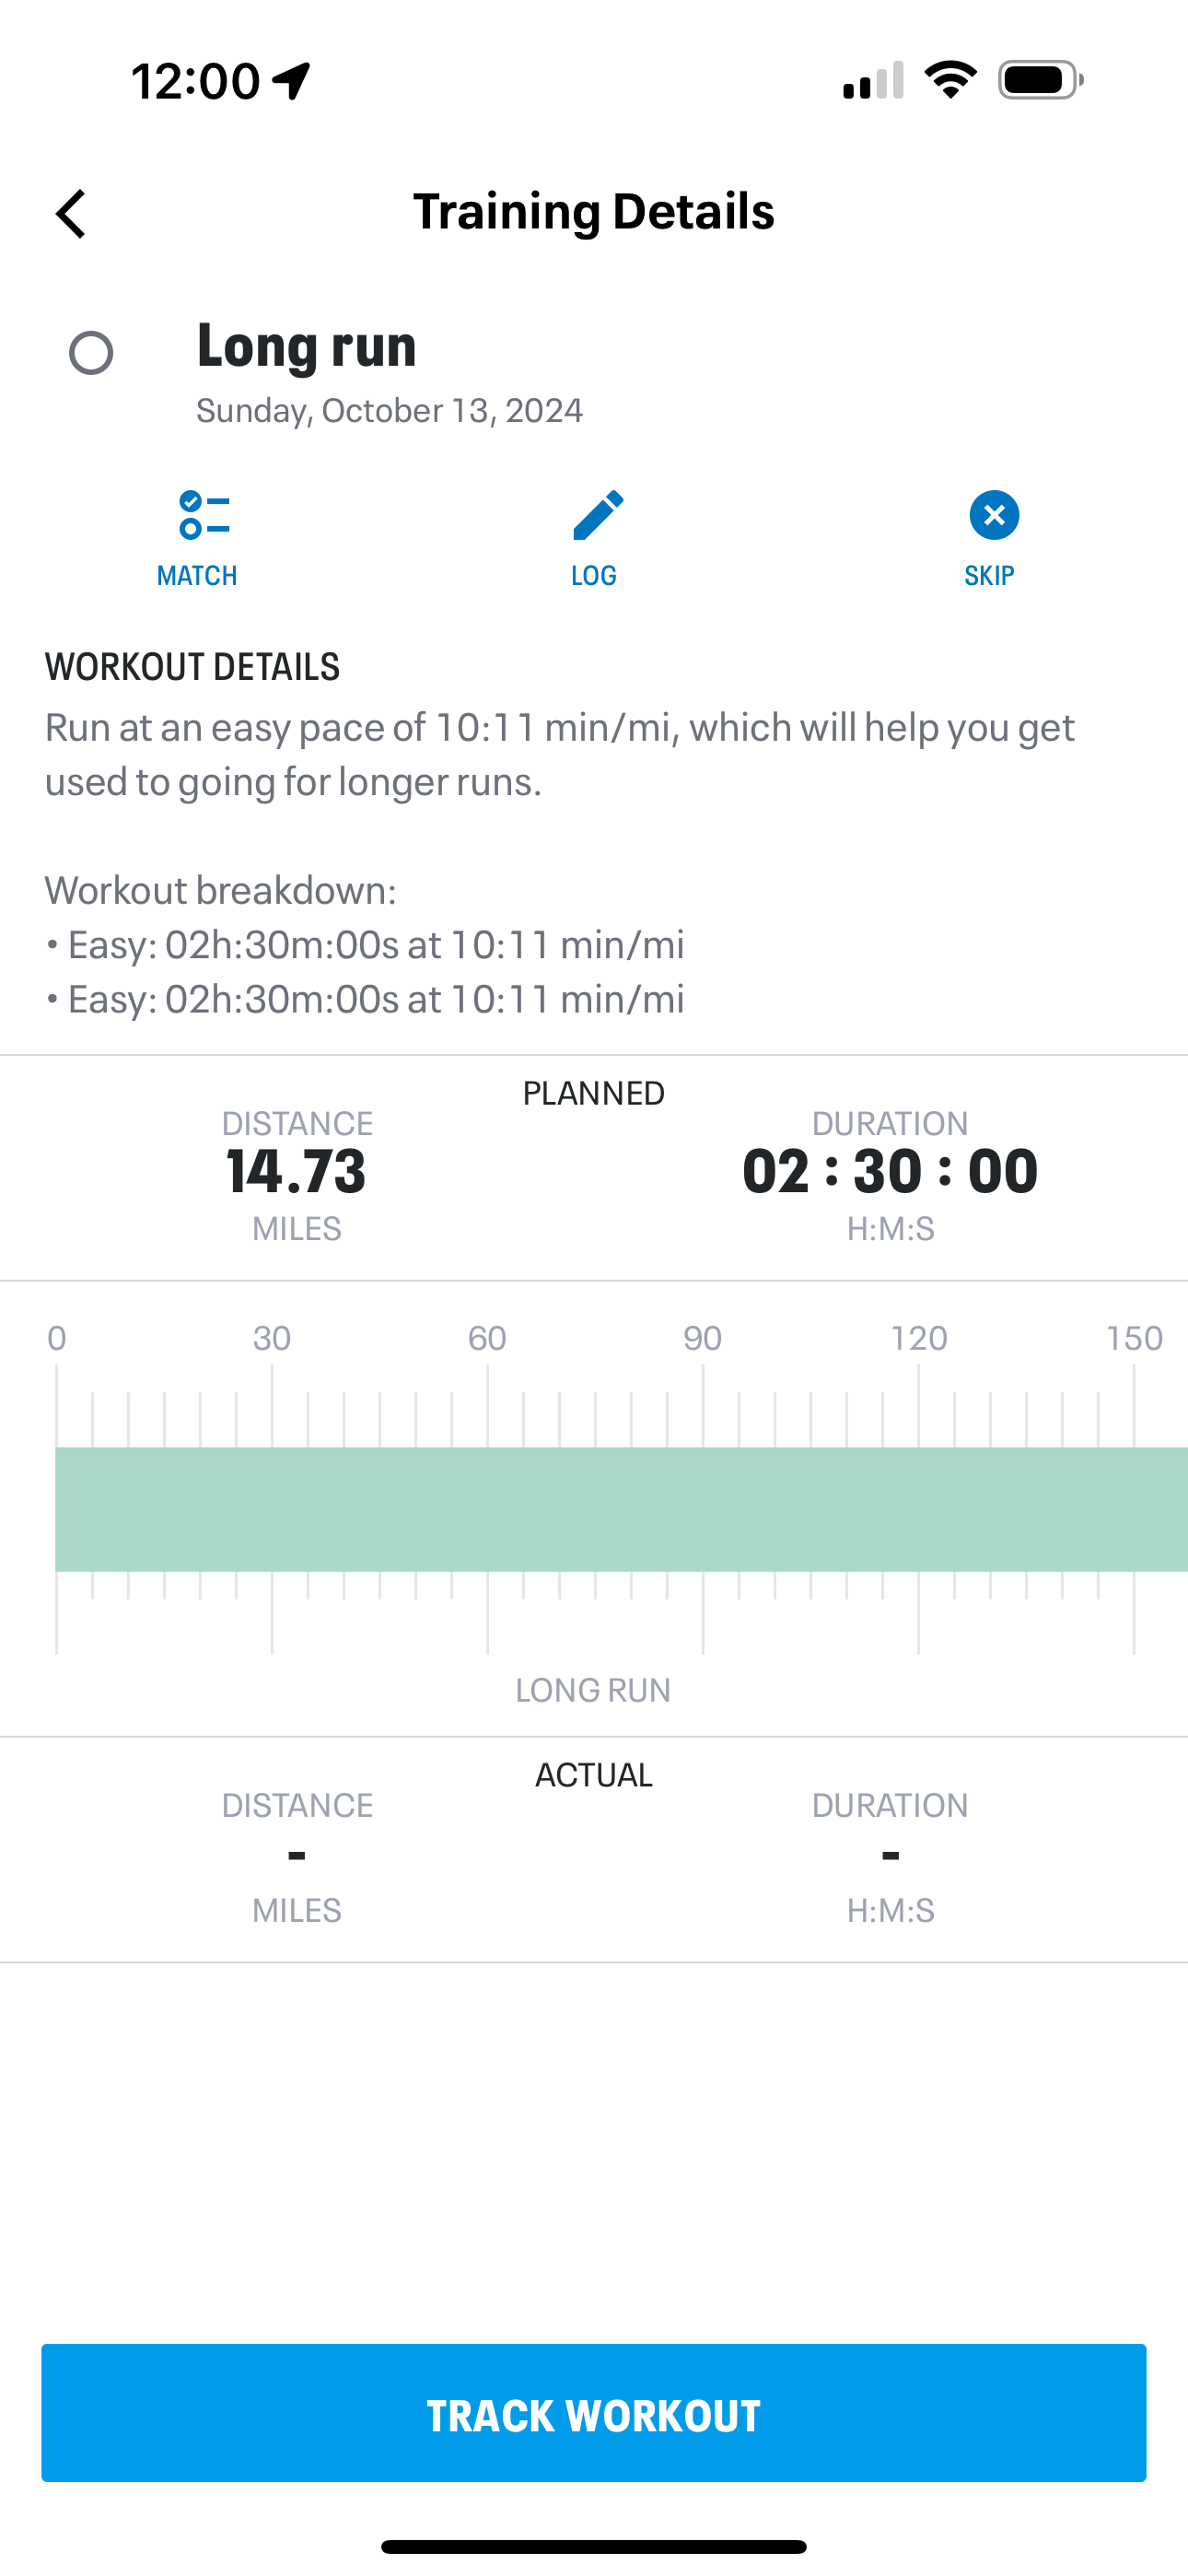Image resolution: width=1188 pixels, height=2576 pixels.
Task: Mark Long run workout circle complete
Action: coord(91,353)
